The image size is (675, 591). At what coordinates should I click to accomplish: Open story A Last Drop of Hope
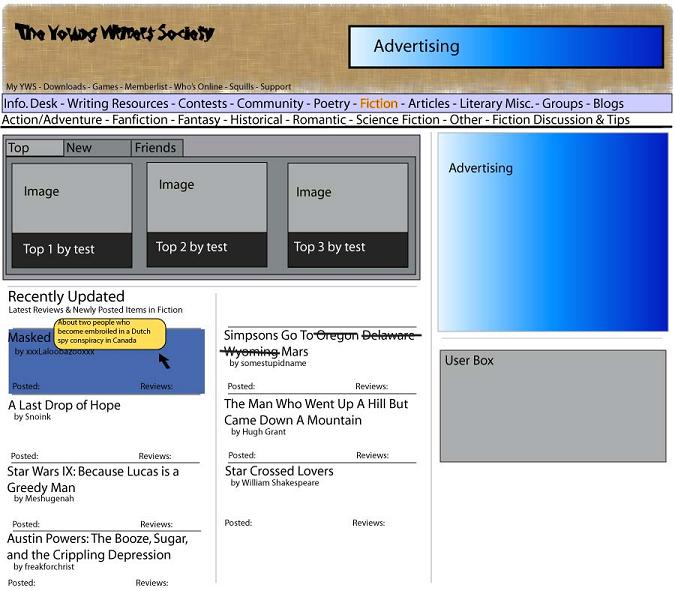tap(64, 405)
